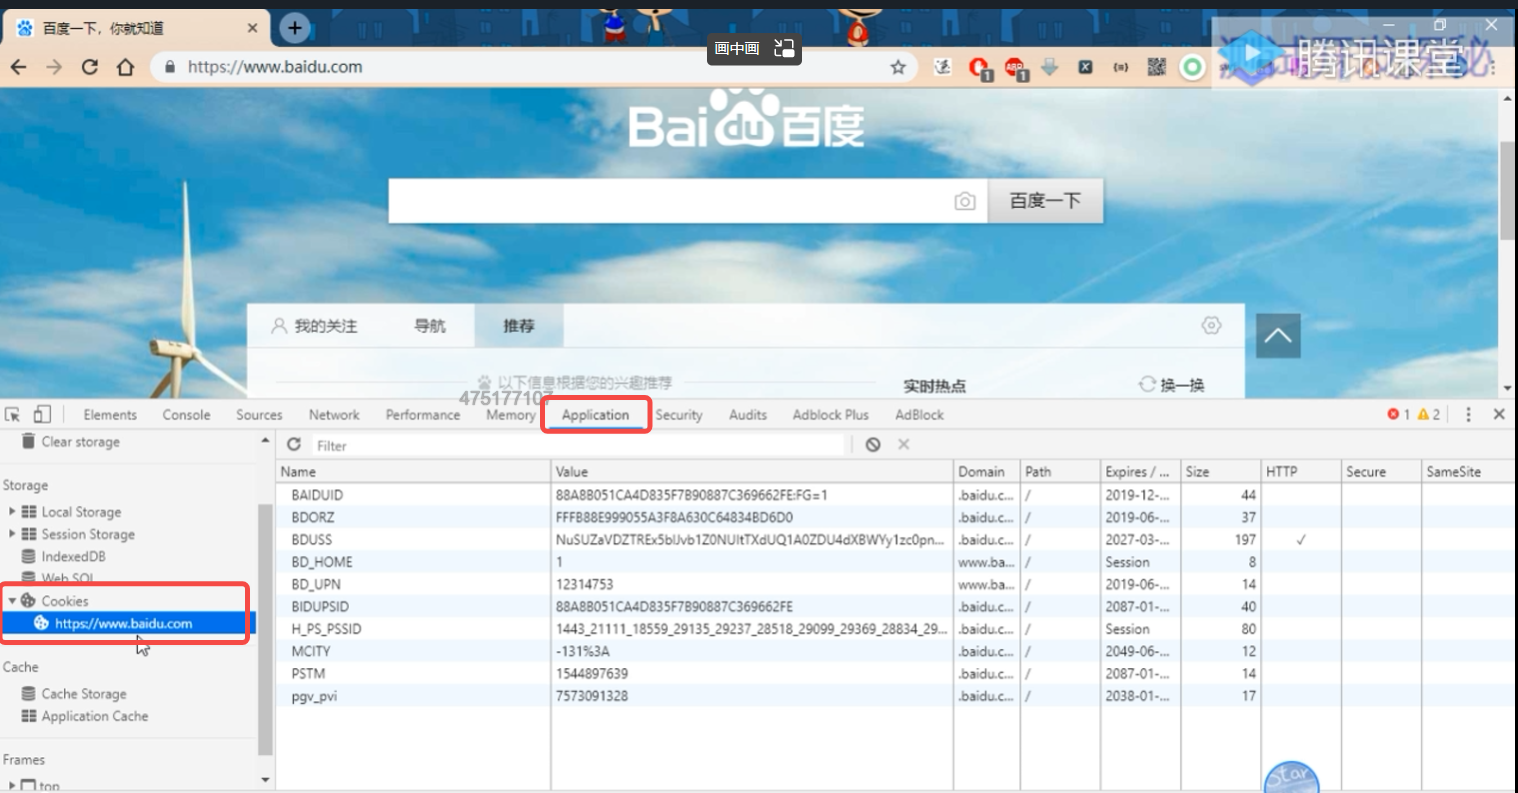Image resolution: width=1518 pixels, height=793 pixels.
Task: Select the Application tab
Action: click(x=595, y=414)
